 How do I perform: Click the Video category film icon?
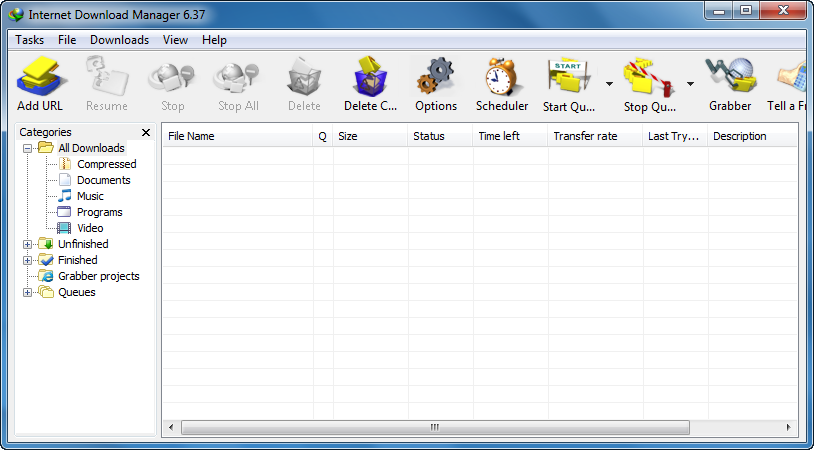click(x=64, y=228)
